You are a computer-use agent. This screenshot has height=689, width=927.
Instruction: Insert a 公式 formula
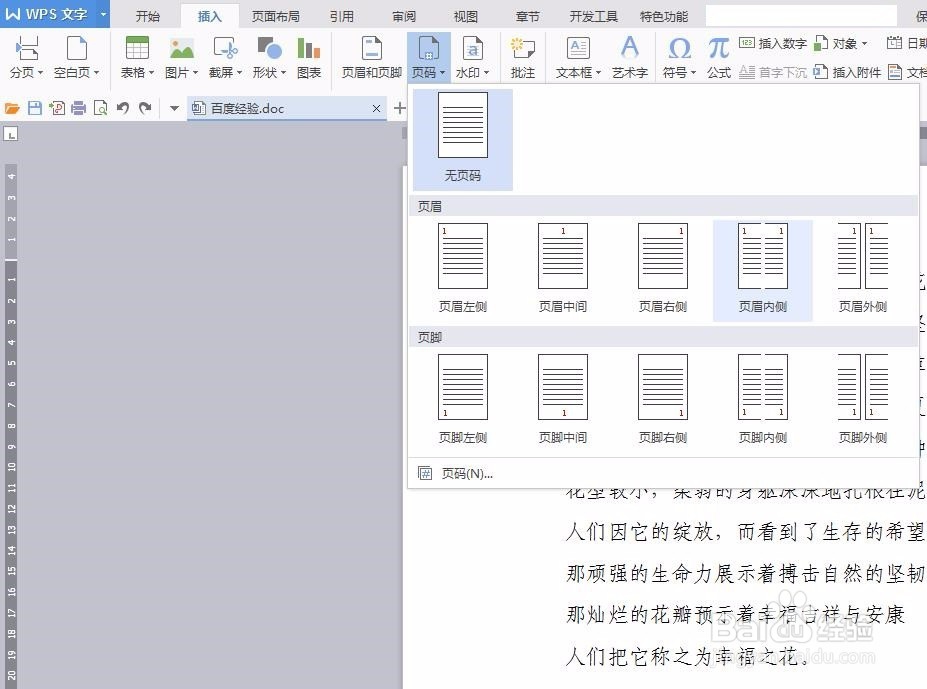pyautogui.click(x=719, y=58)
